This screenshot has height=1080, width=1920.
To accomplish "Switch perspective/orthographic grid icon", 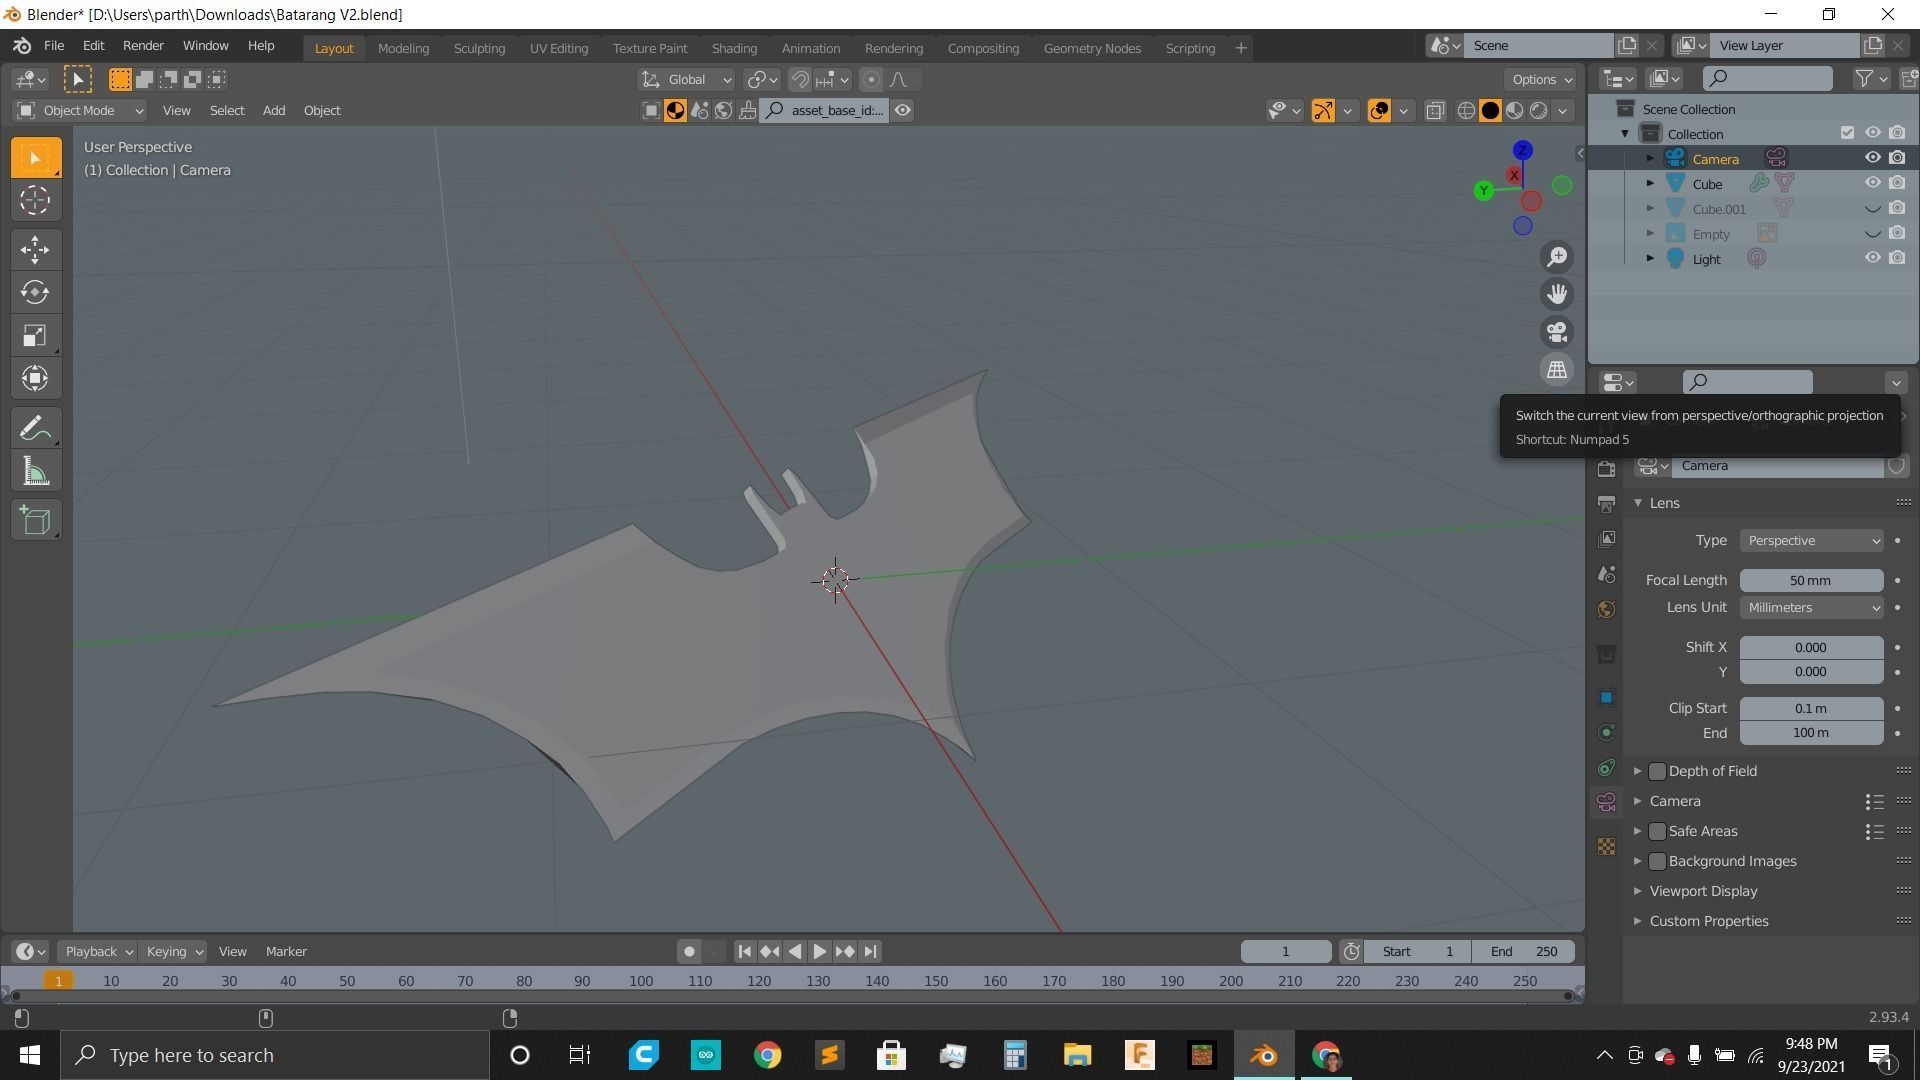I will 1557,370.
